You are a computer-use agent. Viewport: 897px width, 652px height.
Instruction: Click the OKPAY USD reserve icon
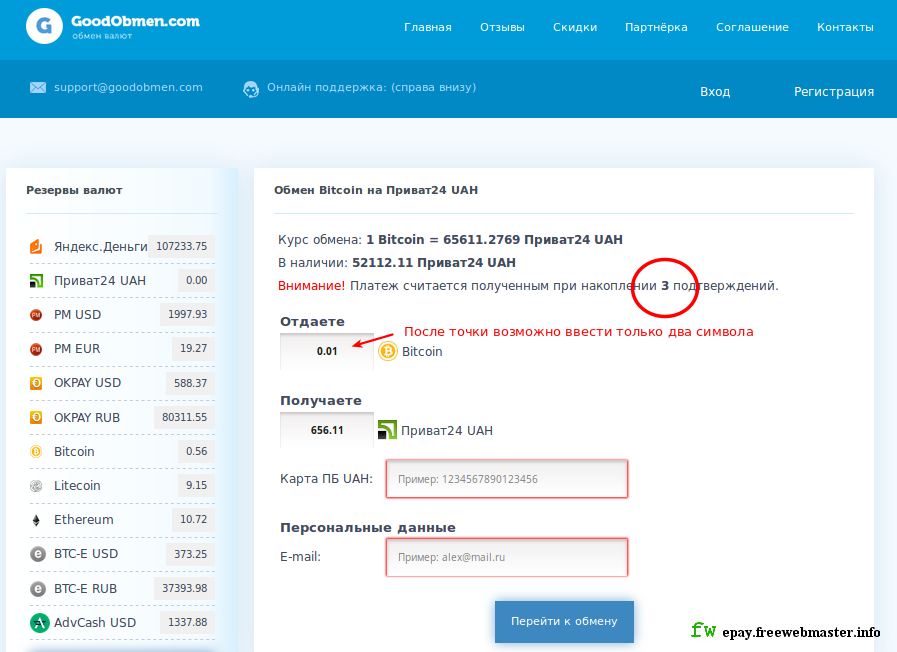pos(36,383)
